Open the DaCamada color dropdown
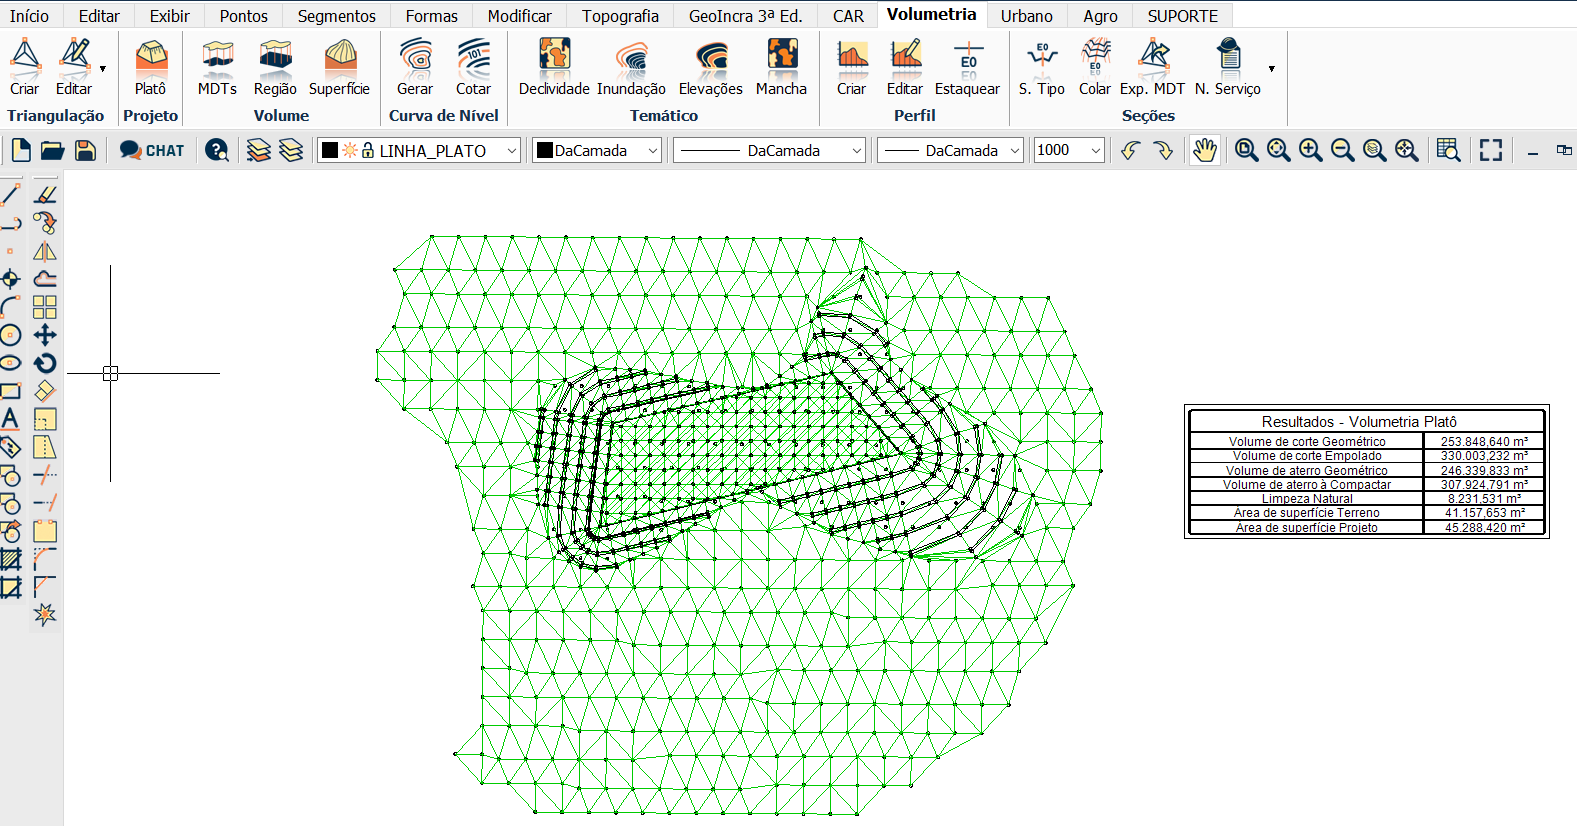The image size is (1577, 826). pos(653,150)
